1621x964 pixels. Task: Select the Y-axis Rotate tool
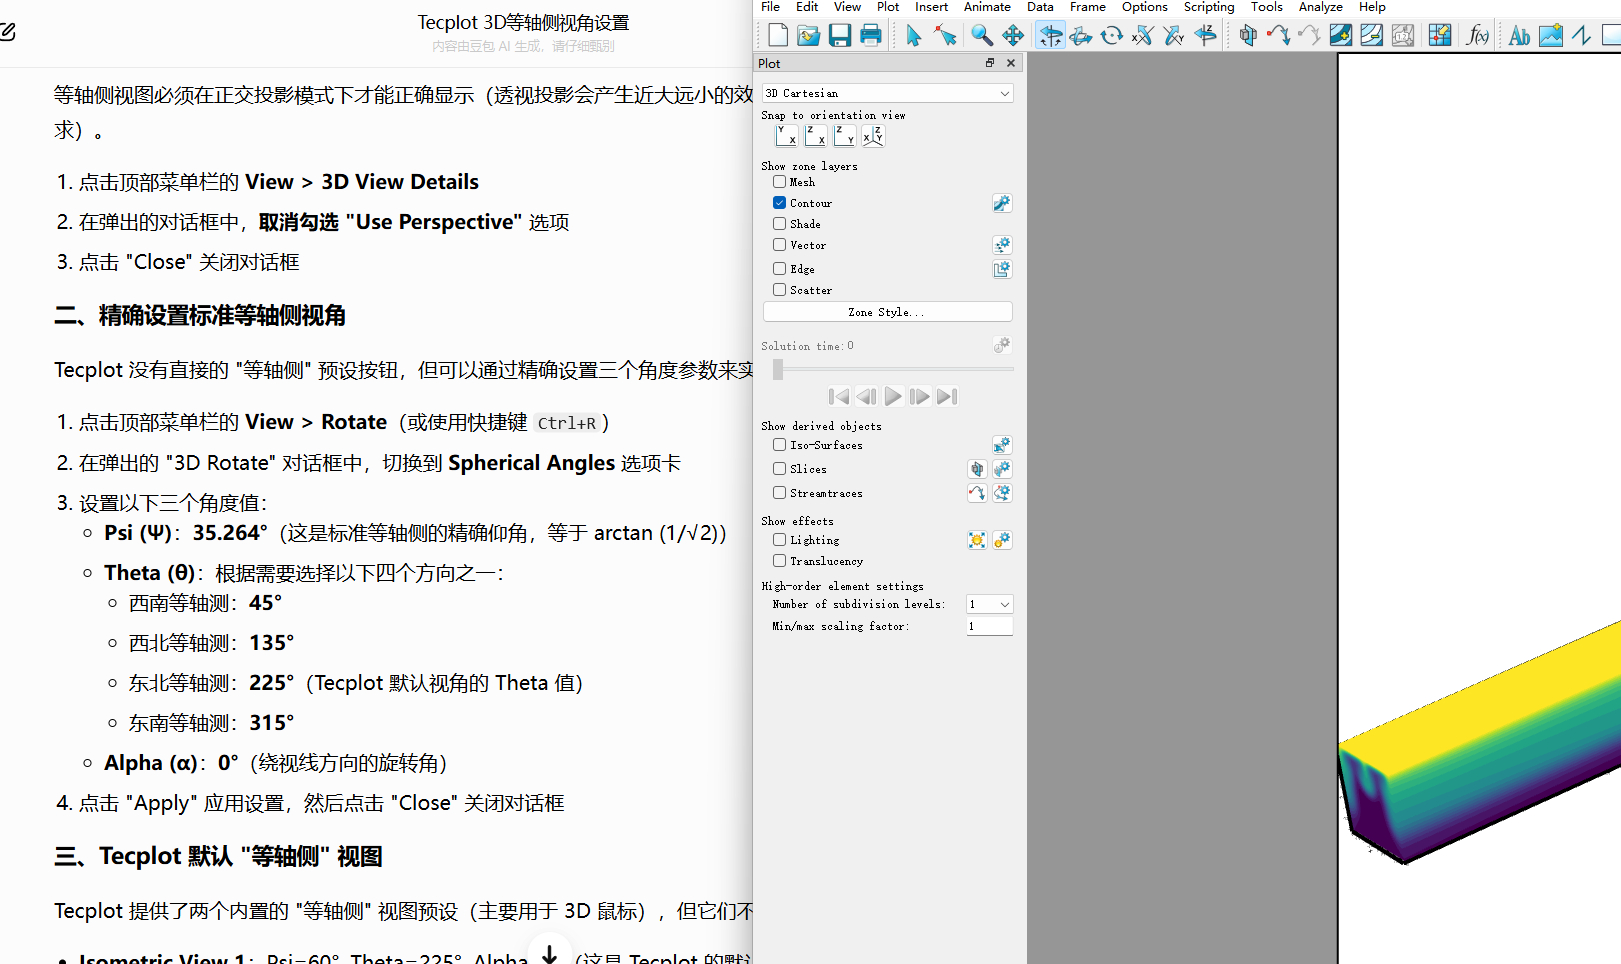coord(1174,36)
